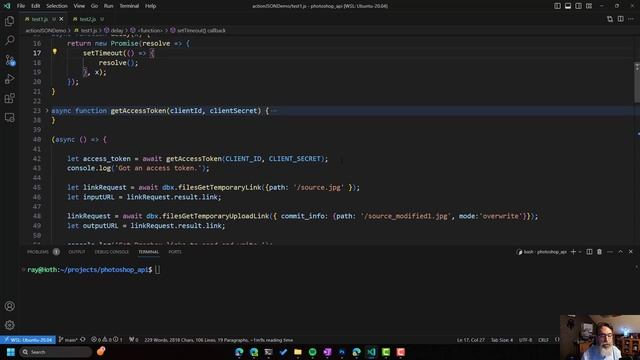Click the Ln 17, Col 27 cursor position

click(x=471, y=340)
